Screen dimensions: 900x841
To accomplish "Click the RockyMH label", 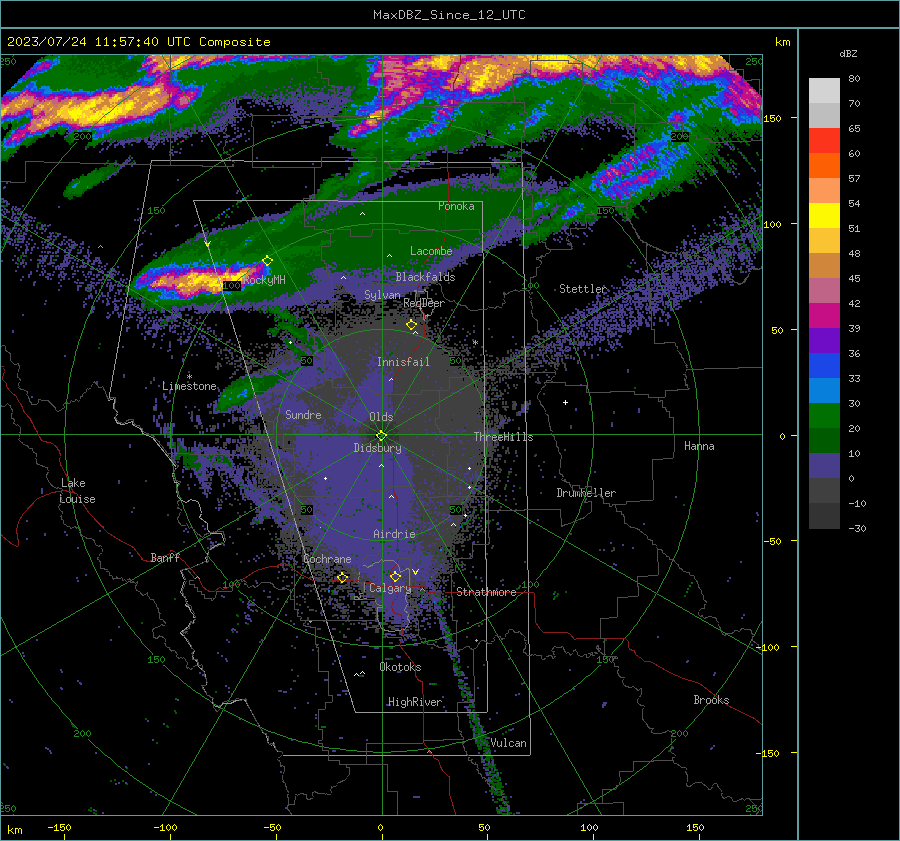I will 265,280.
